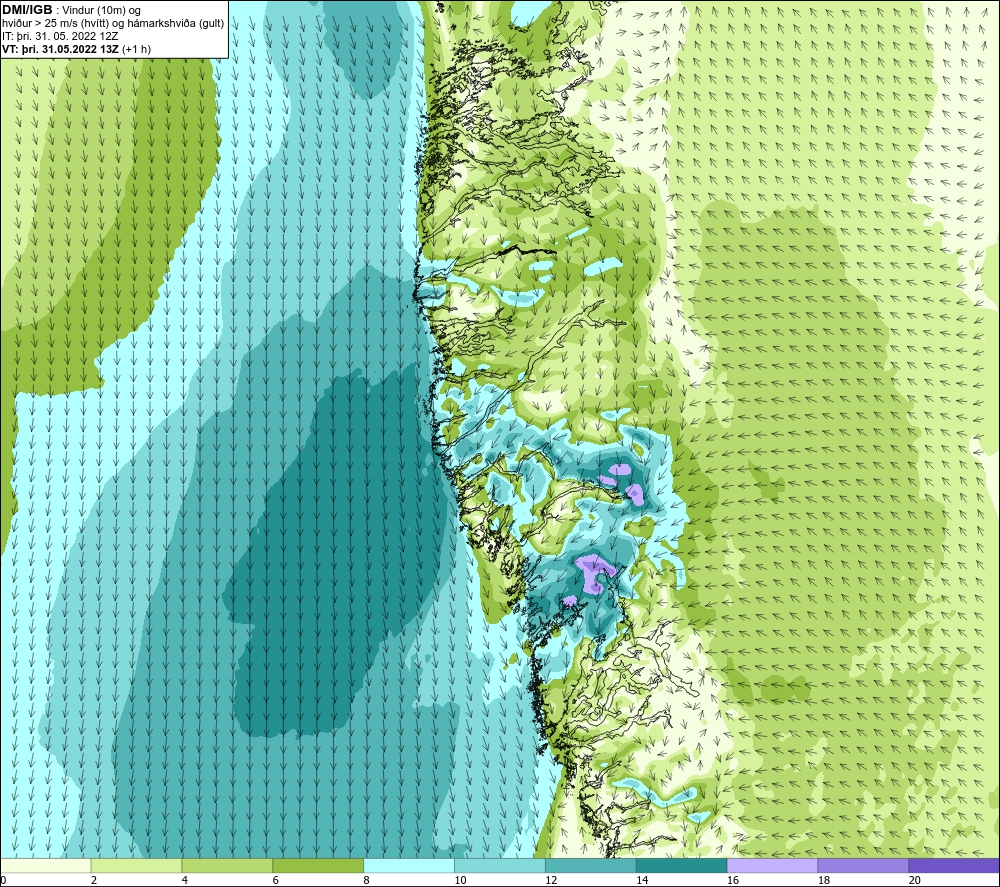1000x887 pixels.
Task: Click the 14–16 m/s dark teal legend swatch
Action: (x=681, y=865)
